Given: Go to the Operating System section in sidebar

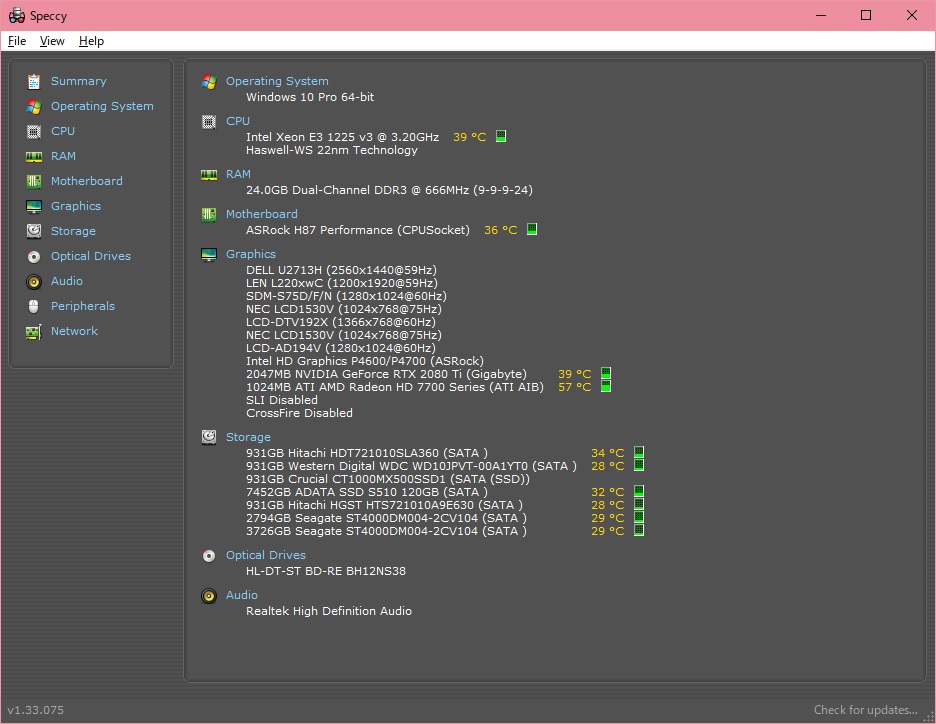Looking at the screenshot, I should (x=102, y=106).
